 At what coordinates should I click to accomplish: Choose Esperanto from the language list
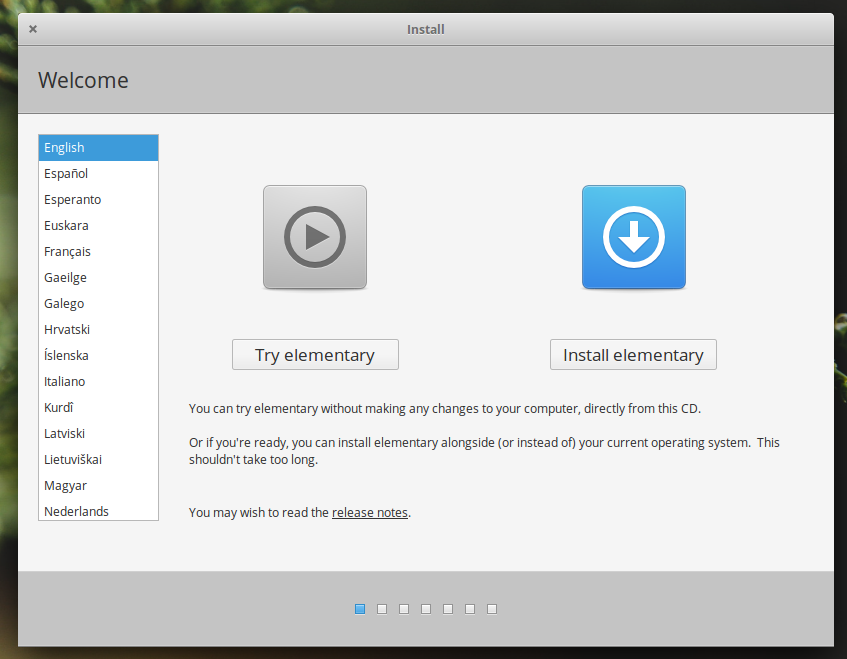pos(98,199)
